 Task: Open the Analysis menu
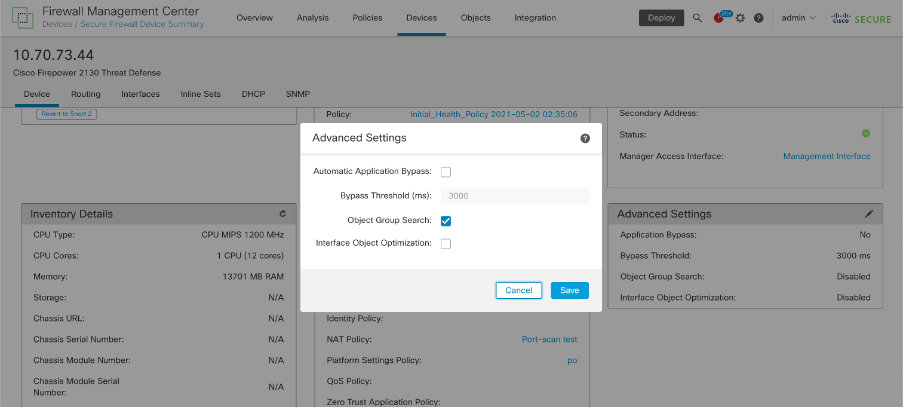(x=312, y=18)
